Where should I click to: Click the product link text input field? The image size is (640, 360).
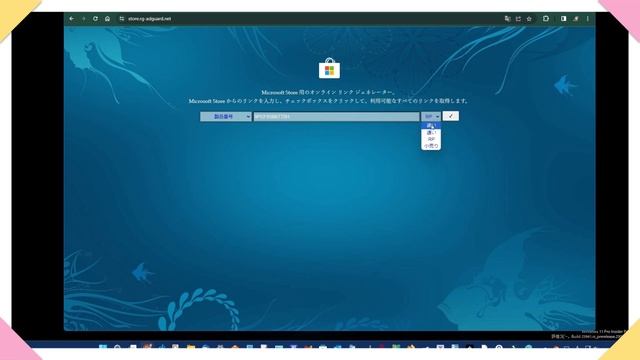336,117
